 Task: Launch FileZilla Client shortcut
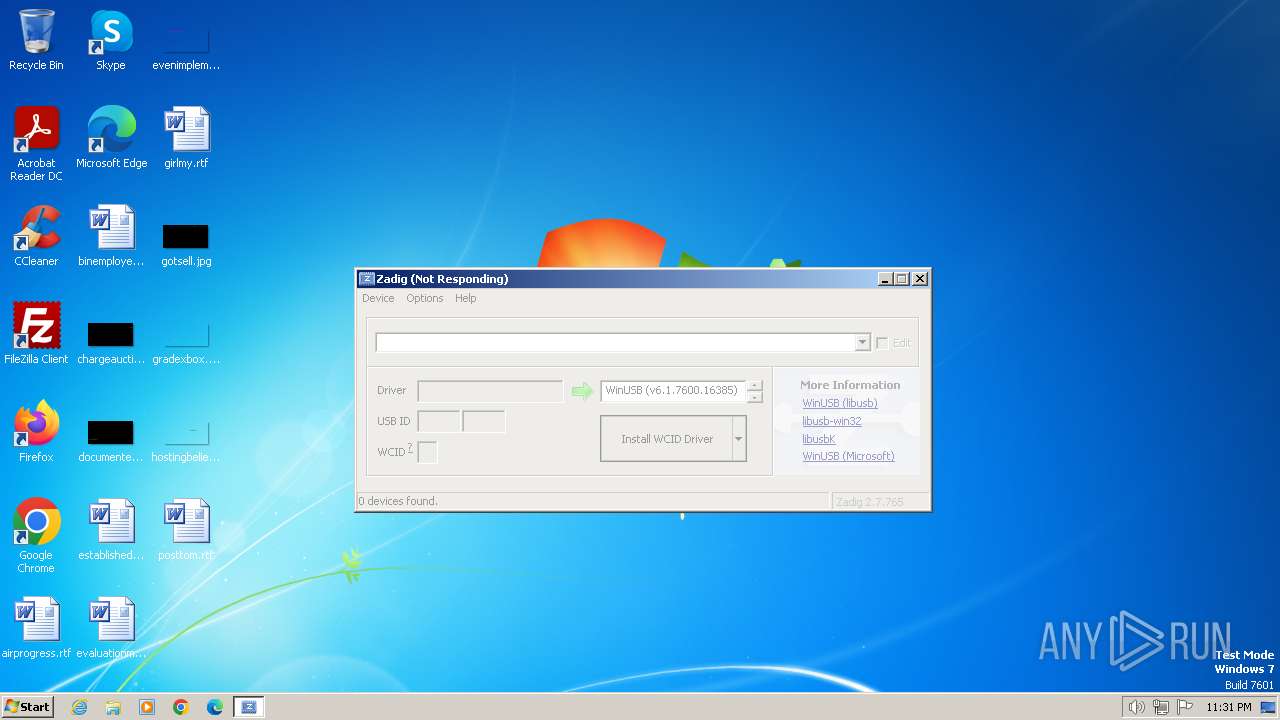pos(36,334)
